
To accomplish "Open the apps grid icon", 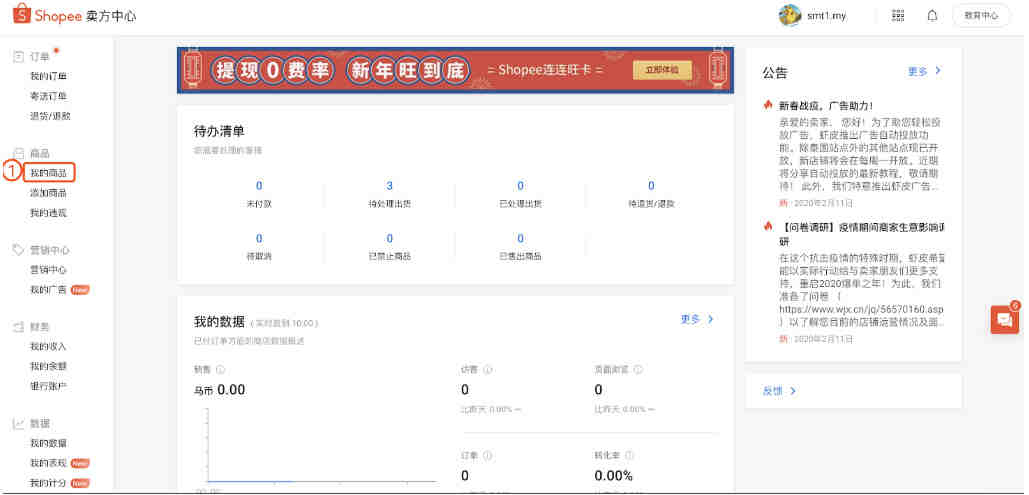I will (898, 16).
